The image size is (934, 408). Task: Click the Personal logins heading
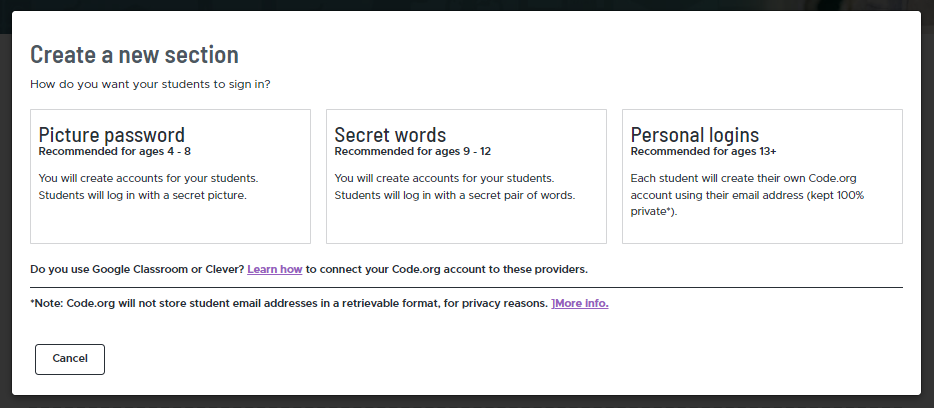tap(695, 135)
